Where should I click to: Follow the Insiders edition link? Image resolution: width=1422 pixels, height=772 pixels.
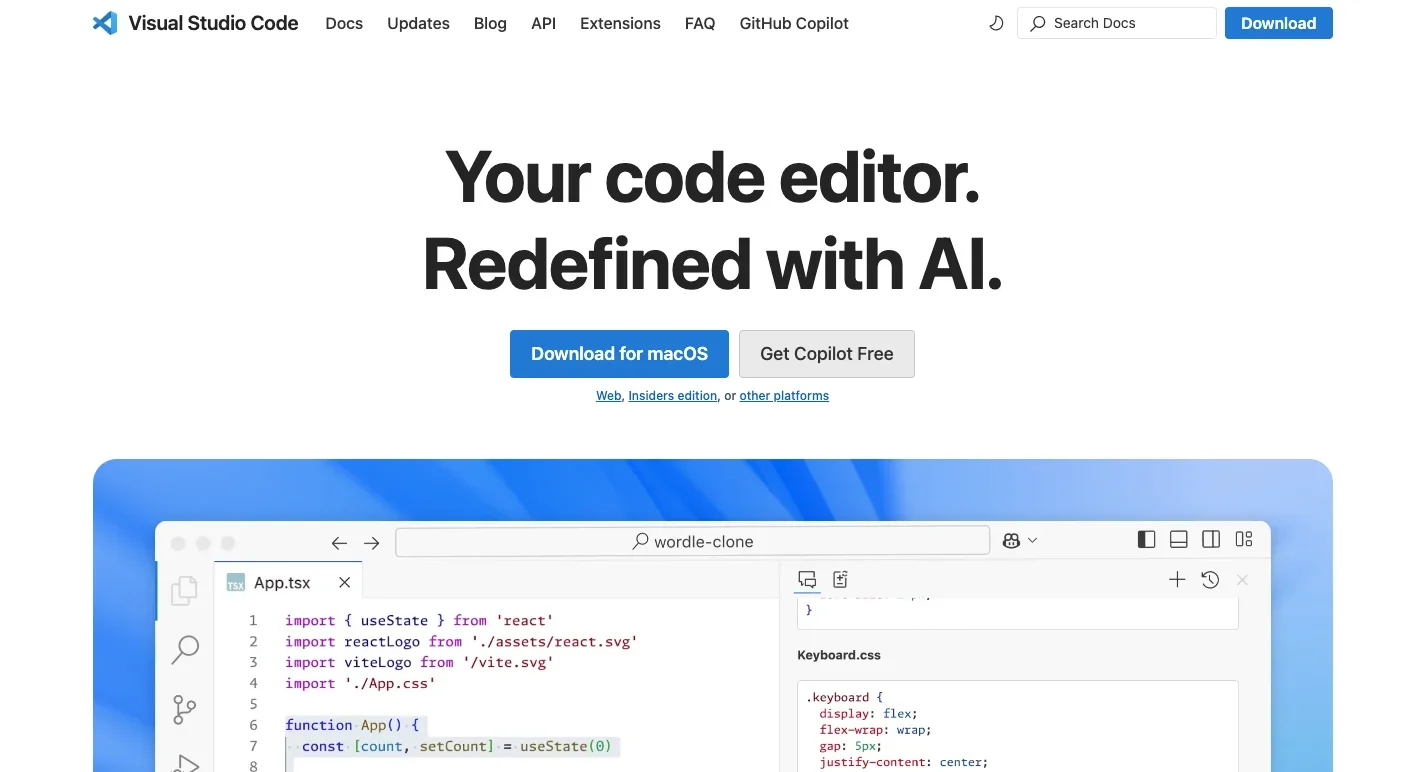(x=672, y=396)
